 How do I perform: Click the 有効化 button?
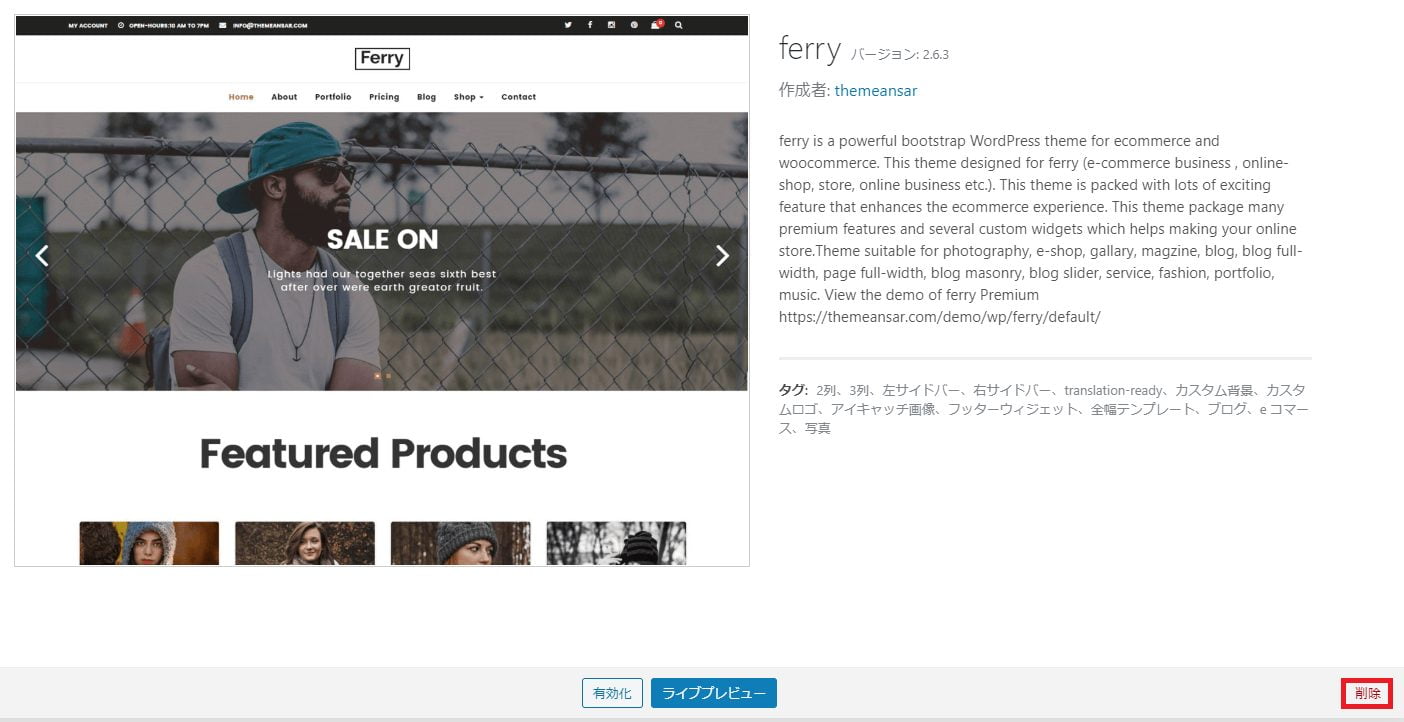pos(612,693)
